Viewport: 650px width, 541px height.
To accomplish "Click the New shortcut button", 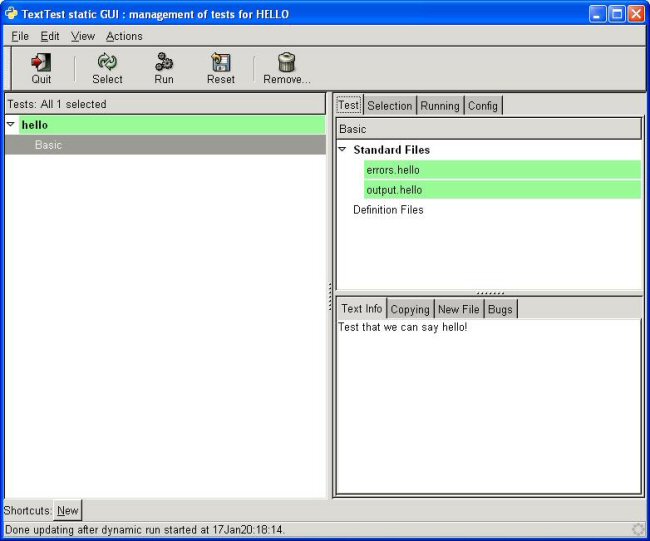I will [x=68, y=510].
